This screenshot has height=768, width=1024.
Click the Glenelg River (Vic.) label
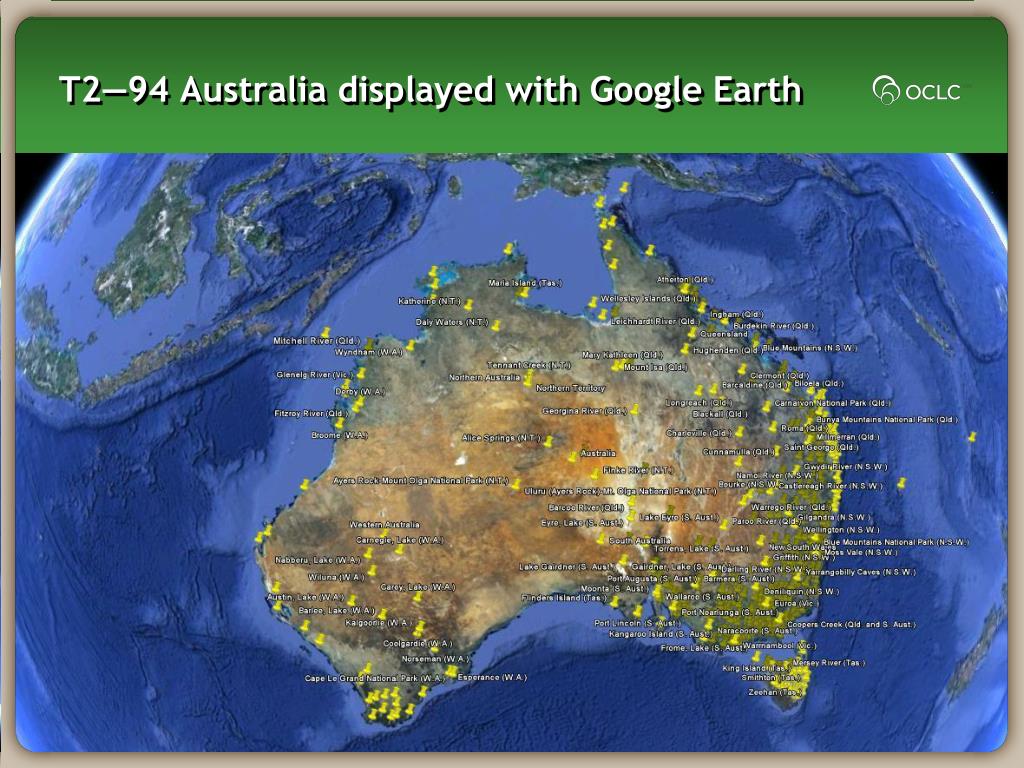(x=314, y=375)
